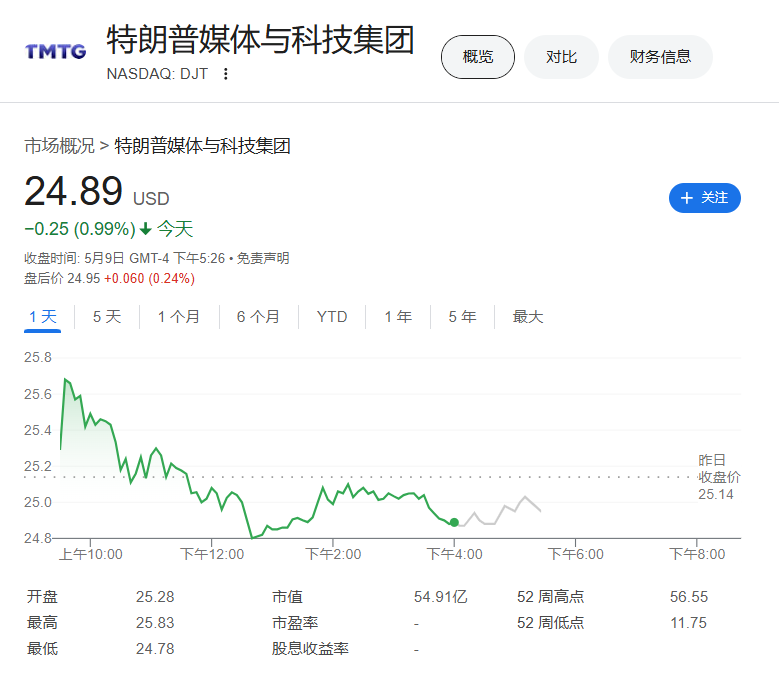
Task: Click the −0.25 (0.99%) daily change text
Action: coord(80,229)
